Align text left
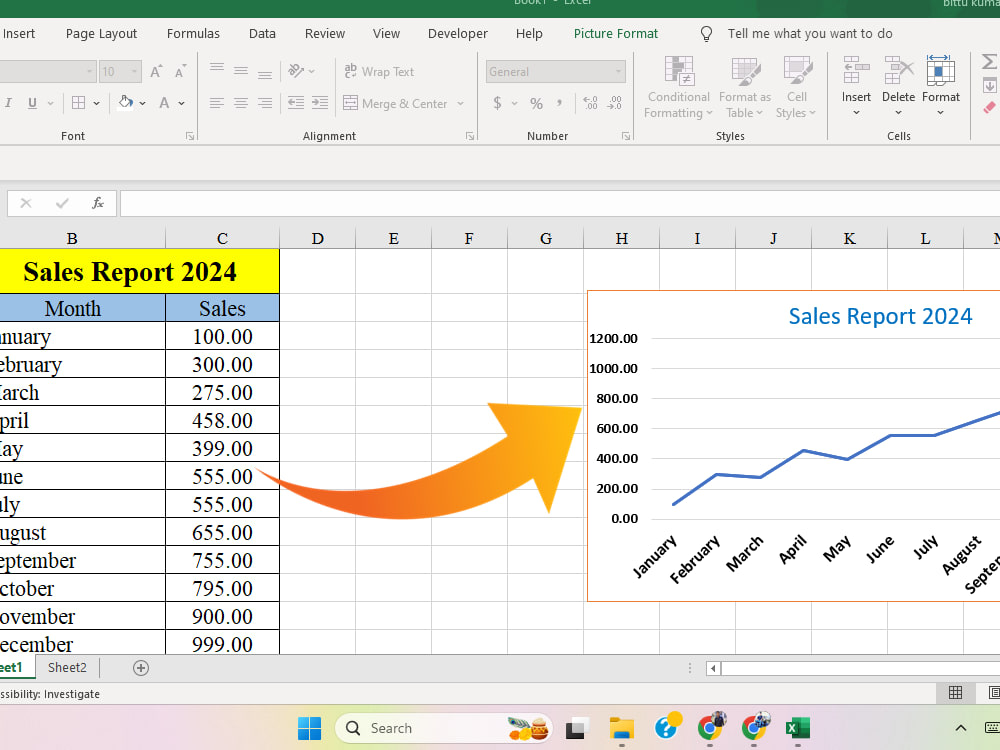 click(x=217, y=103)
